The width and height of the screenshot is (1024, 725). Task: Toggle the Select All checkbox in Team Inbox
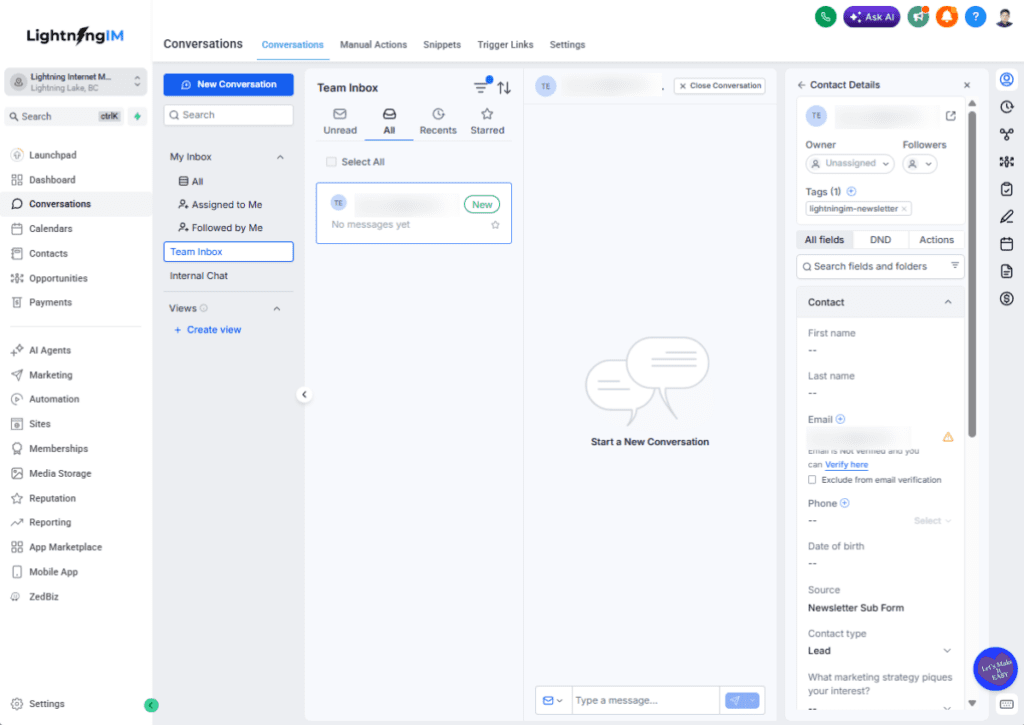(x=331, y=161)
